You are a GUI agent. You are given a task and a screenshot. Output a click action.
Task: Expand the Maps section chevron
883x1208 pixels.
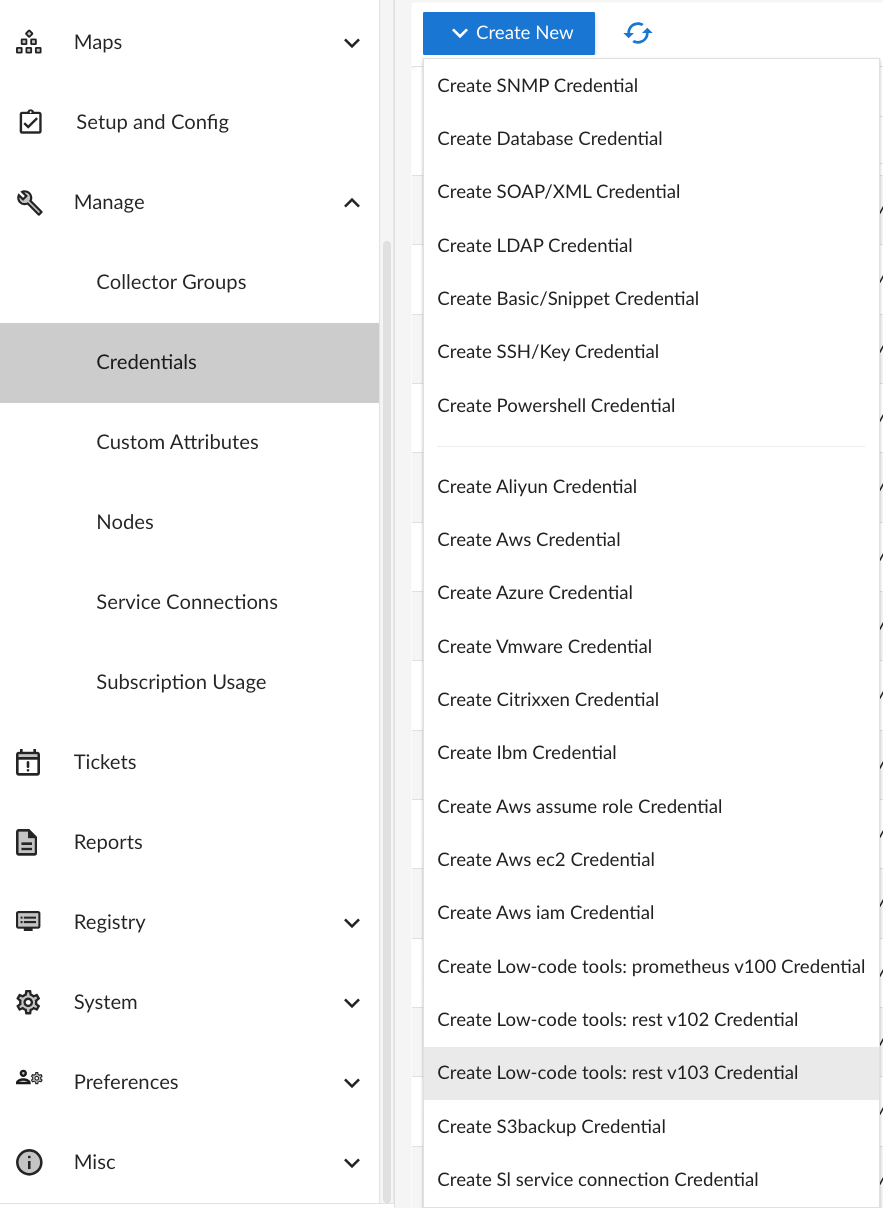[352, 43]
